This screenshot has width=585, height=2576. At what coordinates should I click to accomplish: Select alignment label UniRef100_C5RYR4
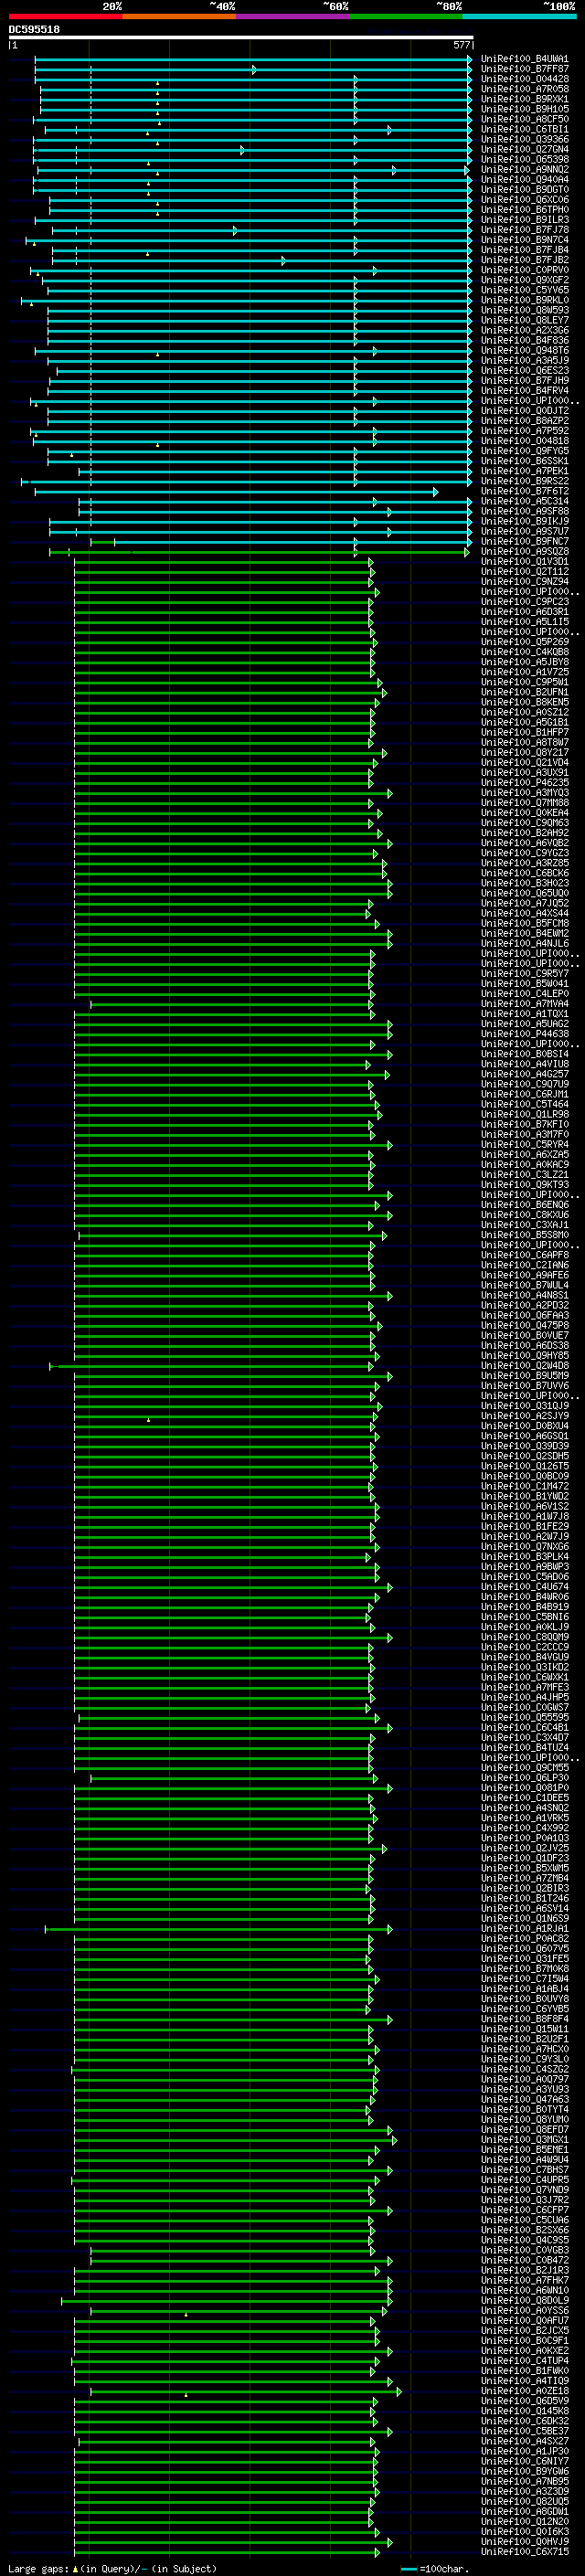pos(525,1145)
